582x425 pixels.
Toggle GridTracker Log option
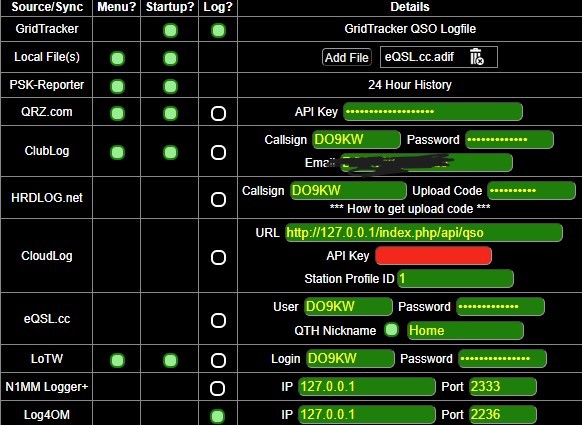(x=218, y=30)
